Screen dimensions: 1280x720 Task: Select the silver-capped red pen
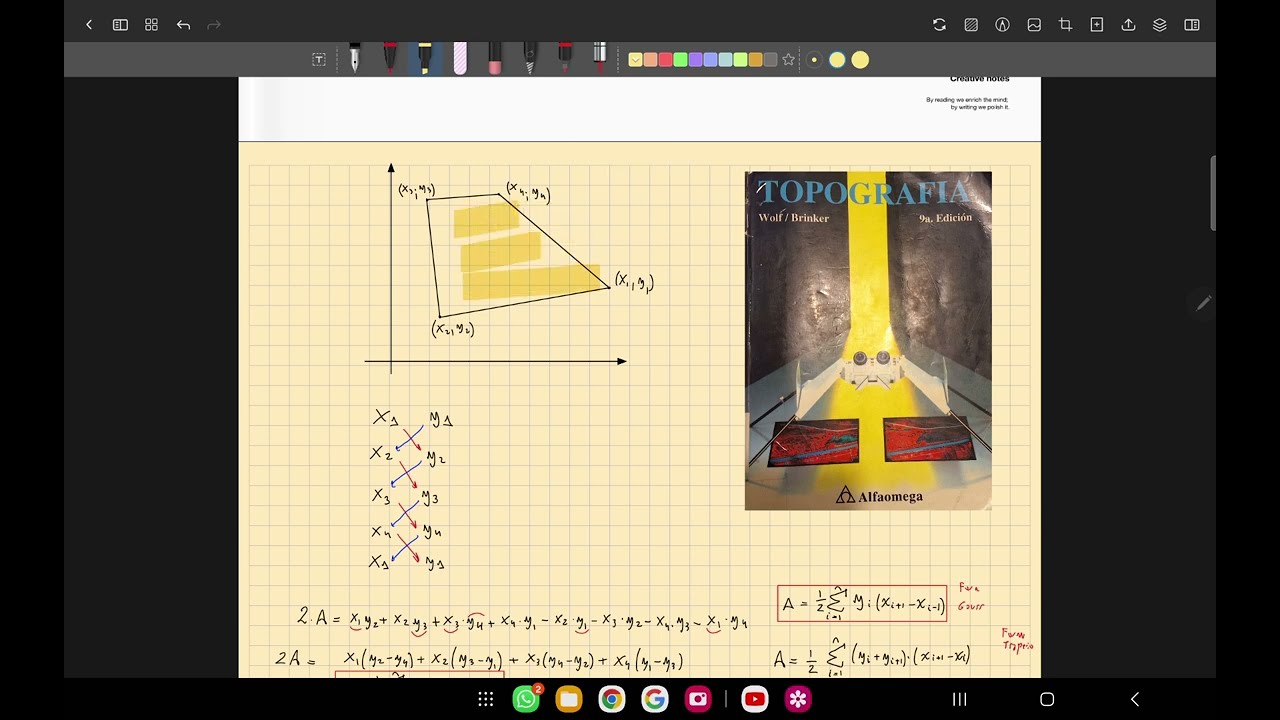point(600,58)
